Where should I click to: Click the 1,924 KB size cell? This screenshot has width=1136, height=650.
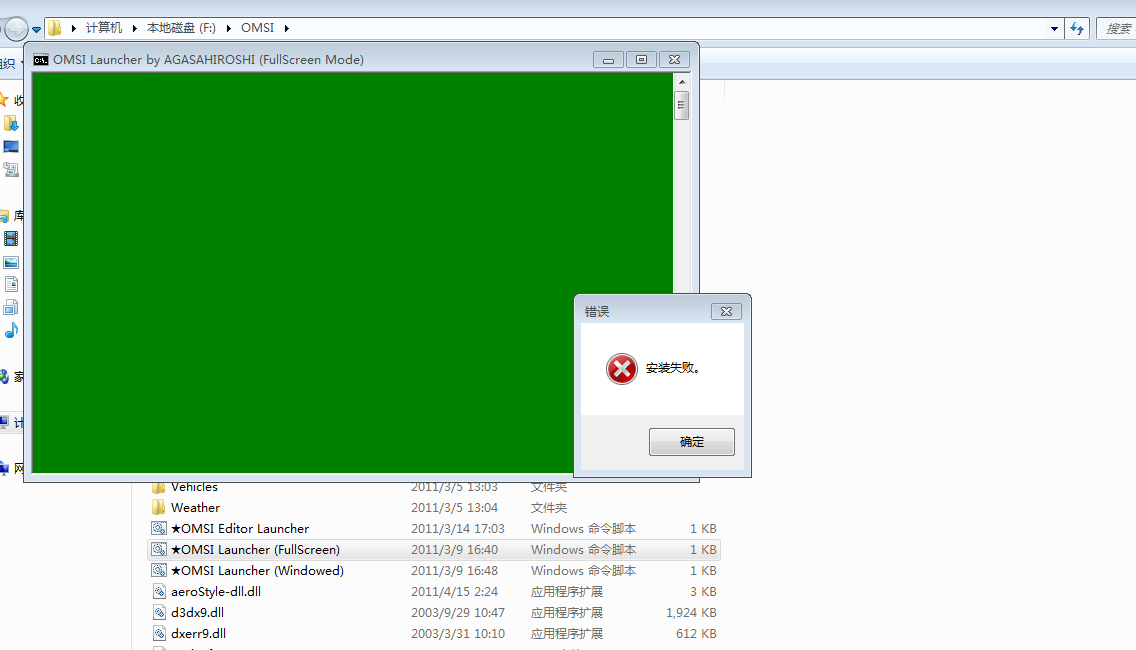[x=690, y=612]
